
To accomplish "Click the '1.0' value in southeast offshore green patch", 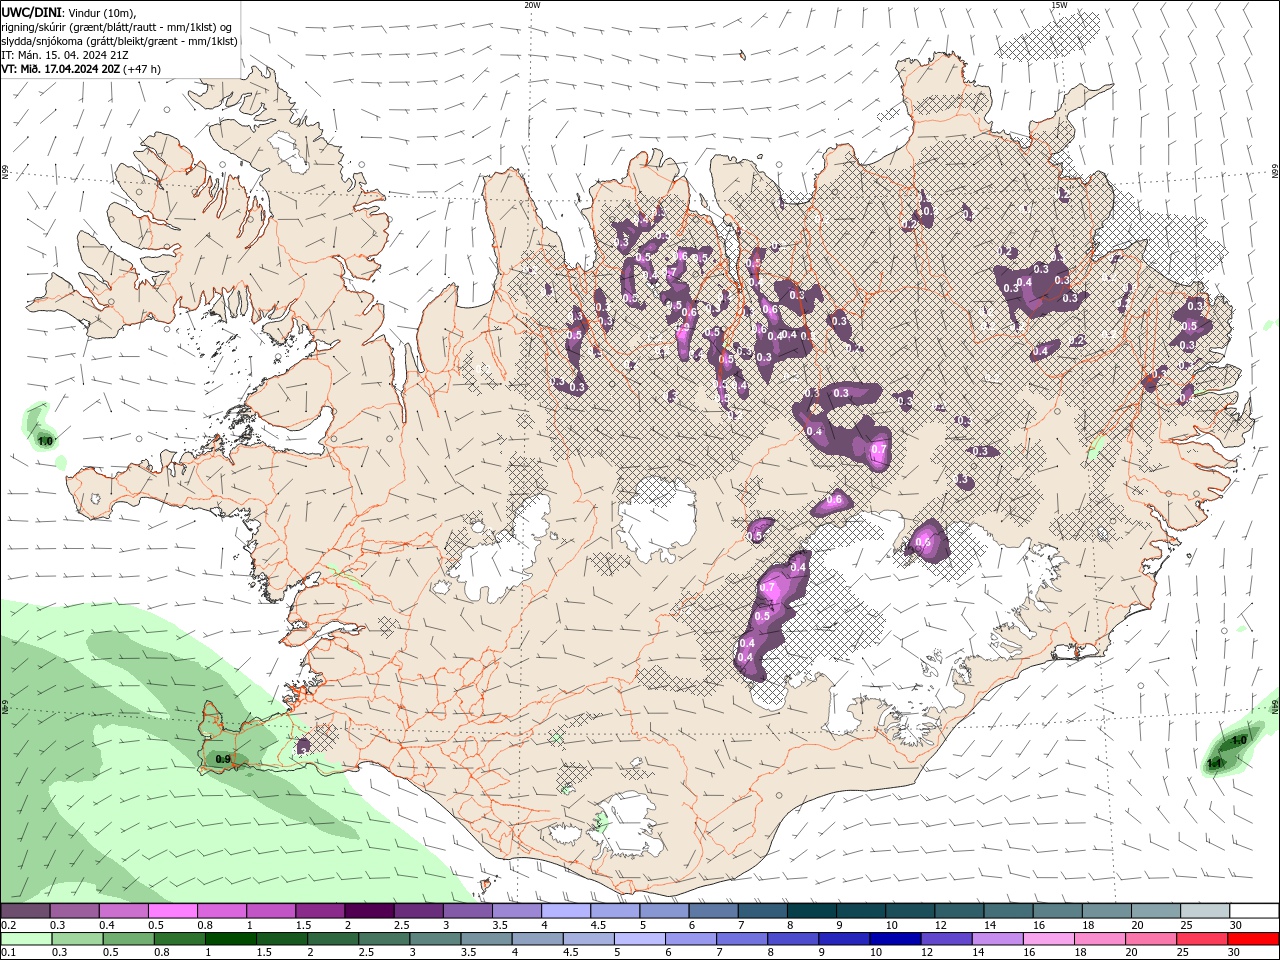I will click(x=1239, y=740).
